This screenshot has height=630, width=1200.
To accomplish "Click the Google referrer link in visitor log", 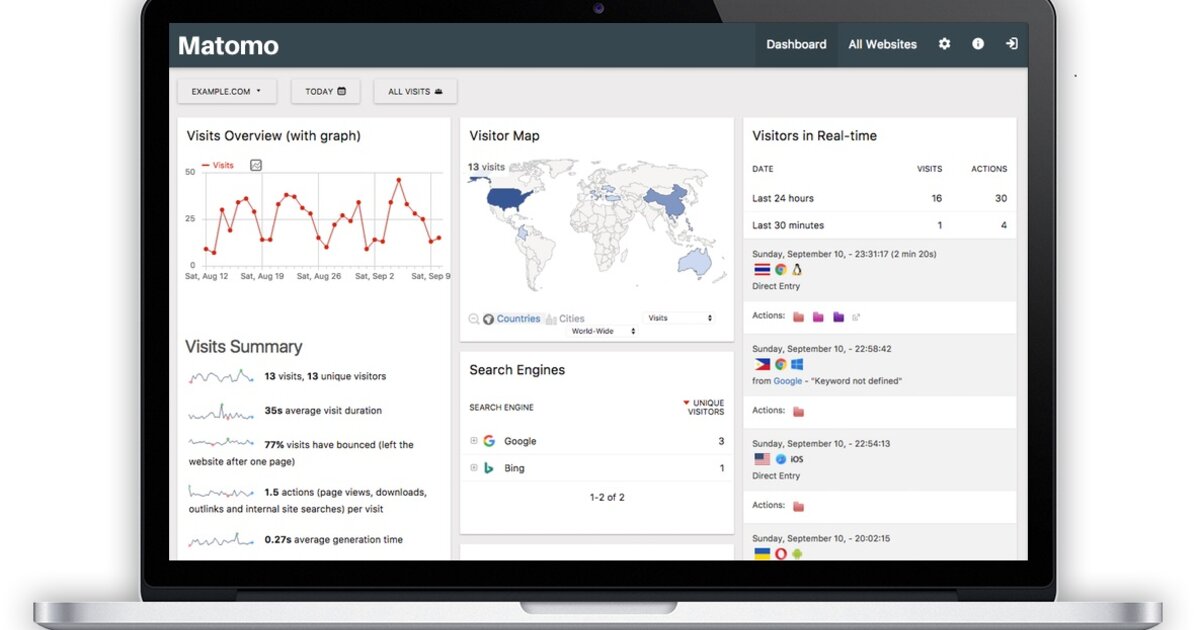I will [x=788, y=381].
